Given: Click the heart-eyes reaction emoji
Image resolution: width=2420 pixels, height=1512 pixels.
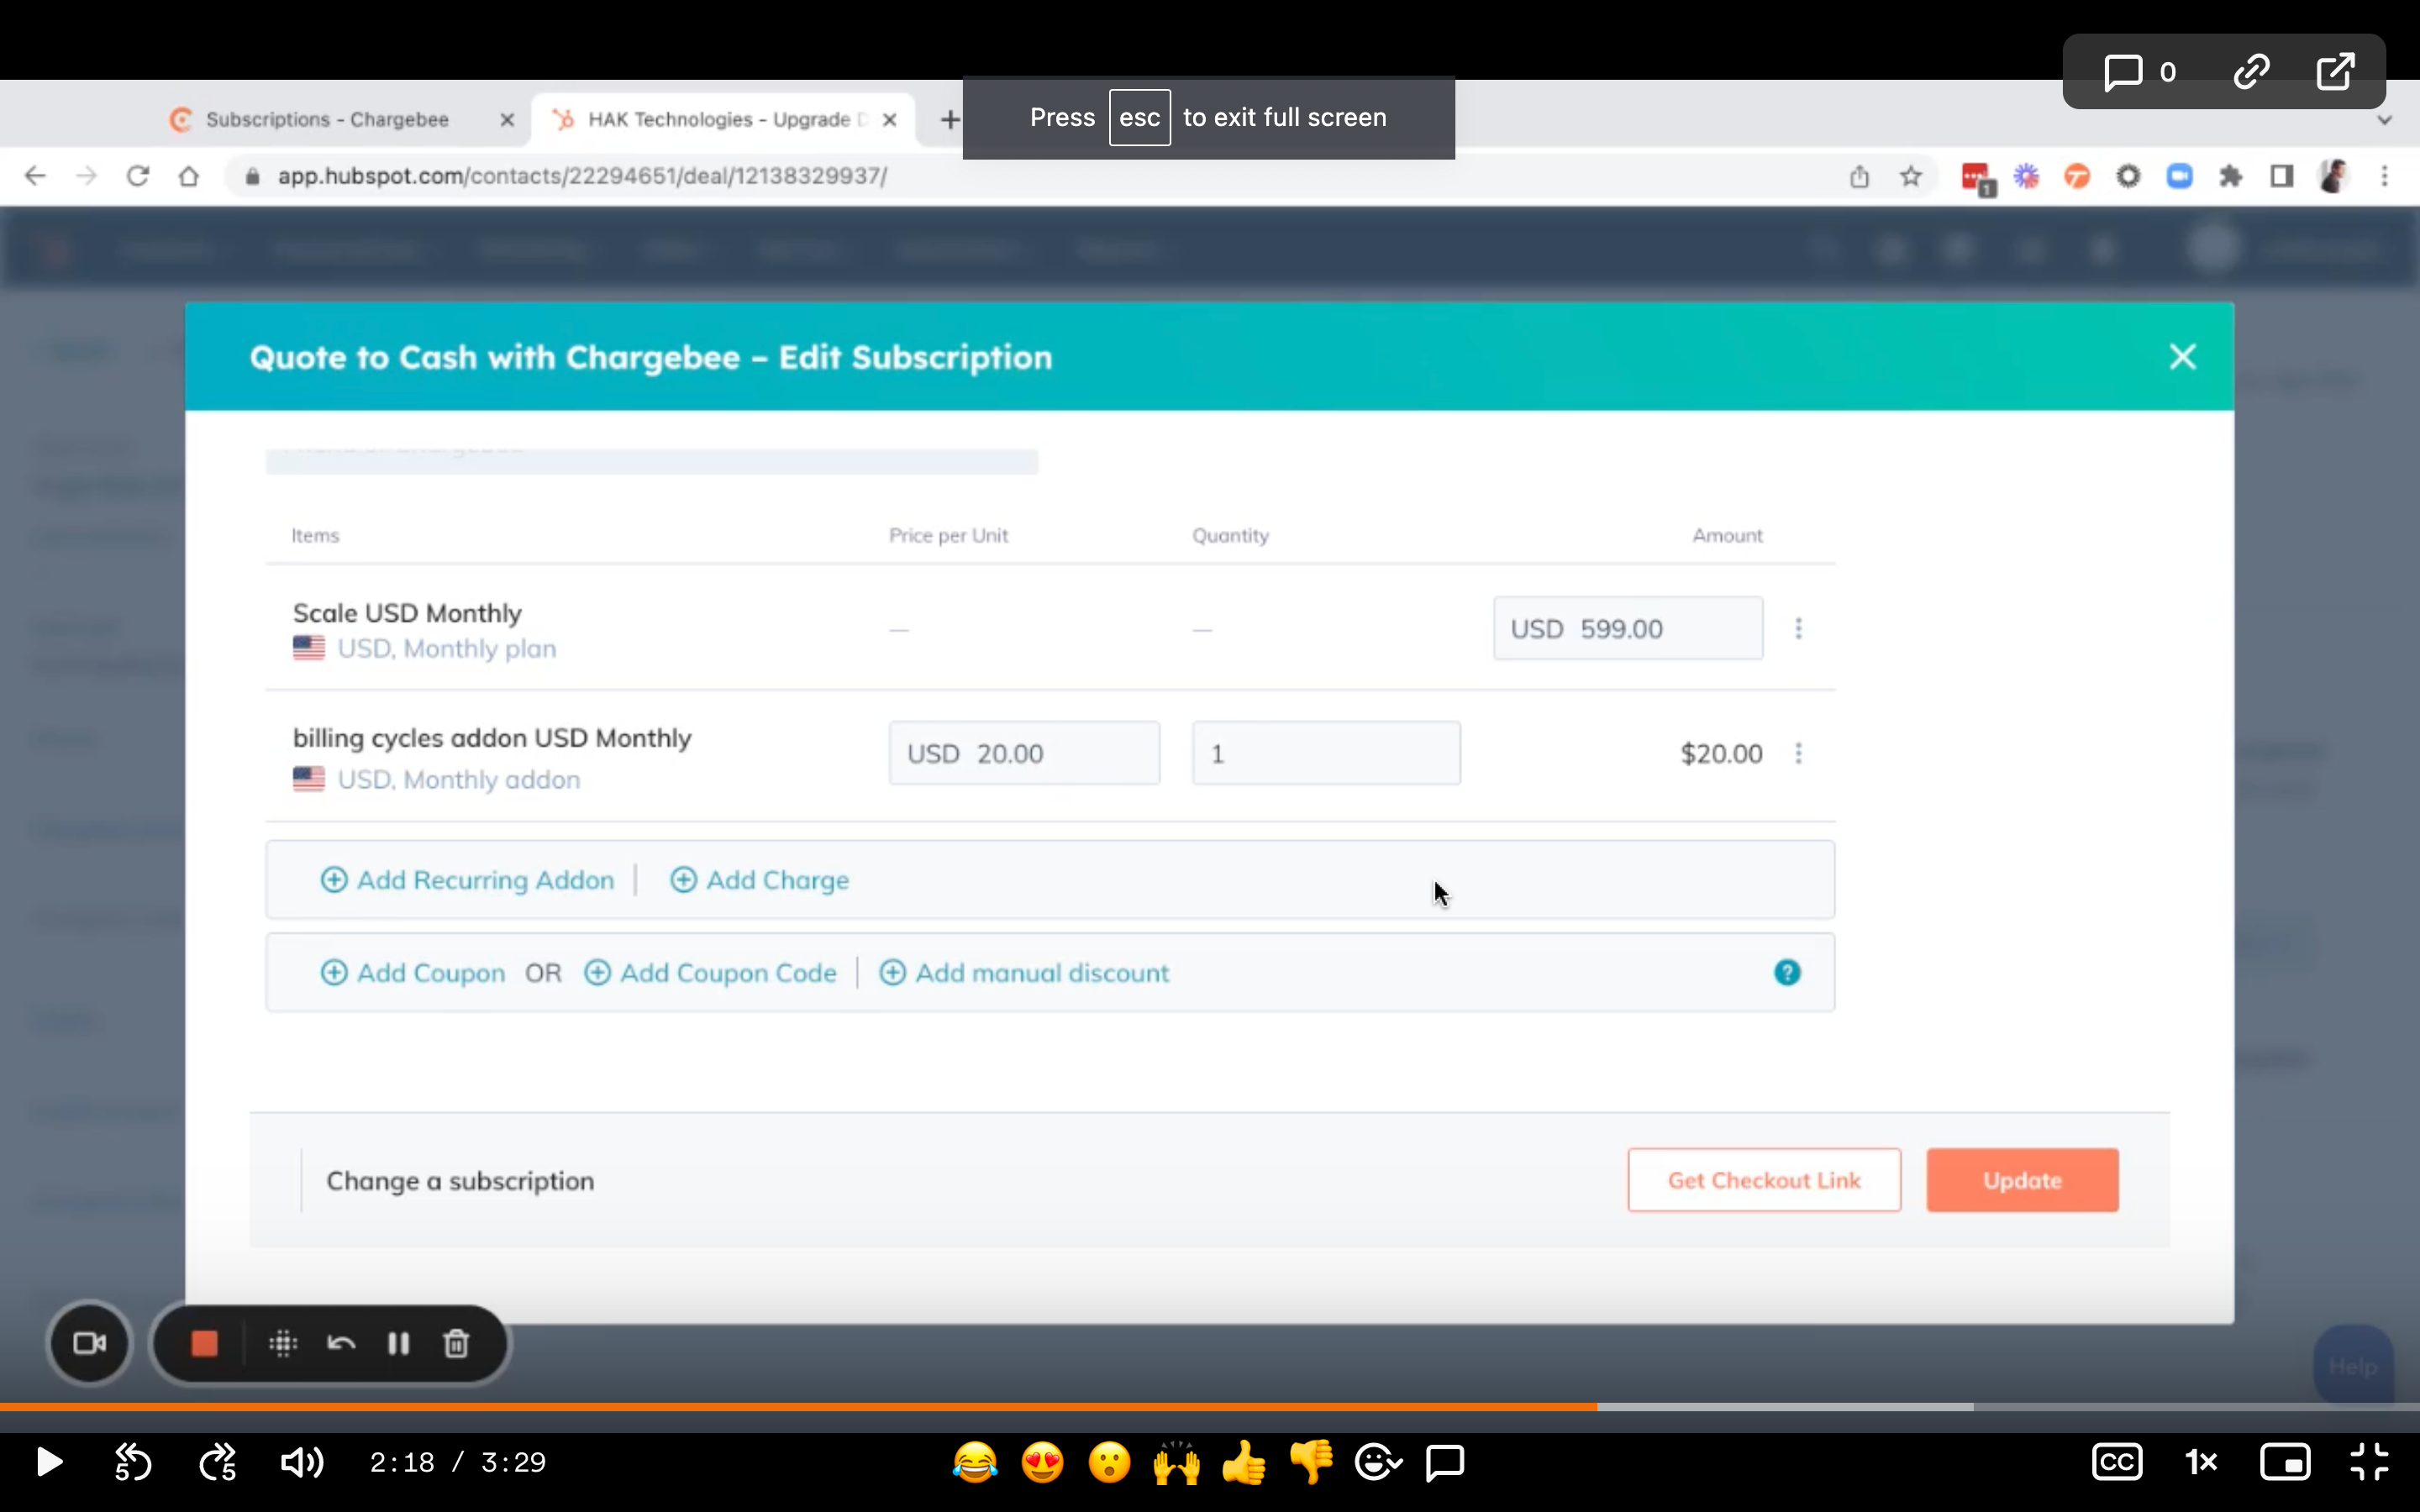Looking at the screenshot, I should 1042,1462.
